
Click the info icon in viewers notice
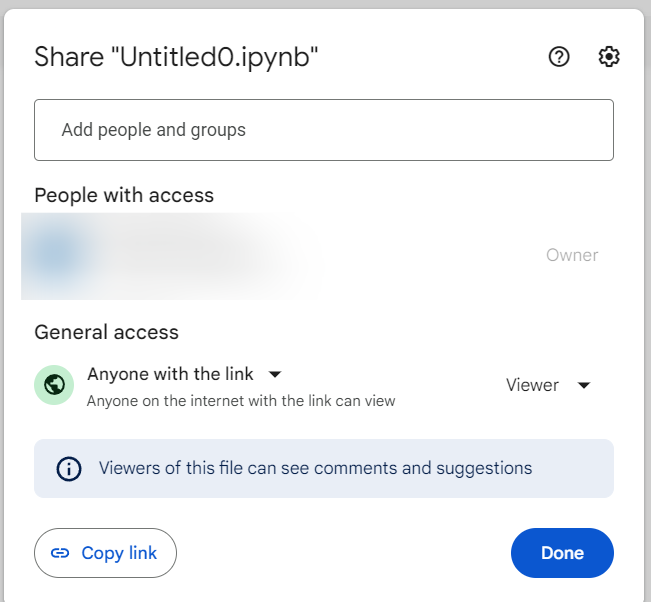click(x=68, y=468)
